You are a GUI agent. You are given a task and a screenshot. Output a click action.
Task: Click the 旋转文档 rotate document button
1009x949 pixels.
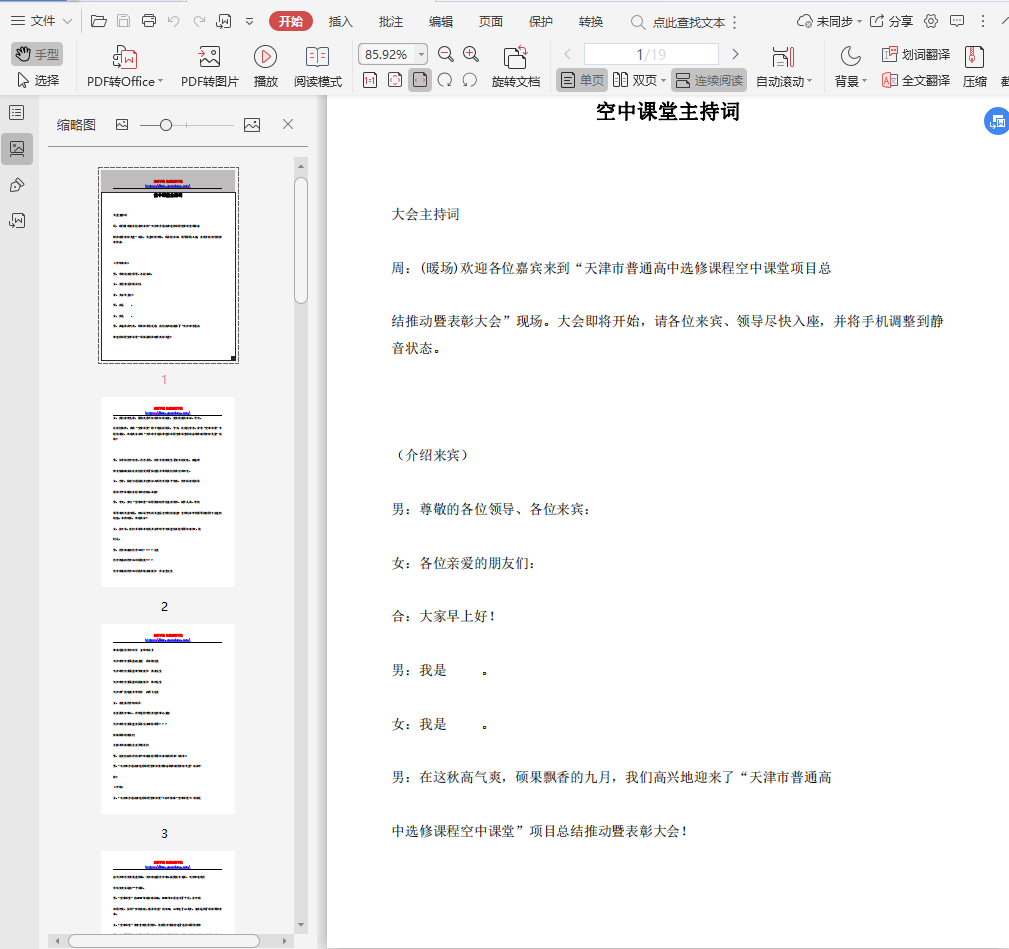tap(515, 66)
